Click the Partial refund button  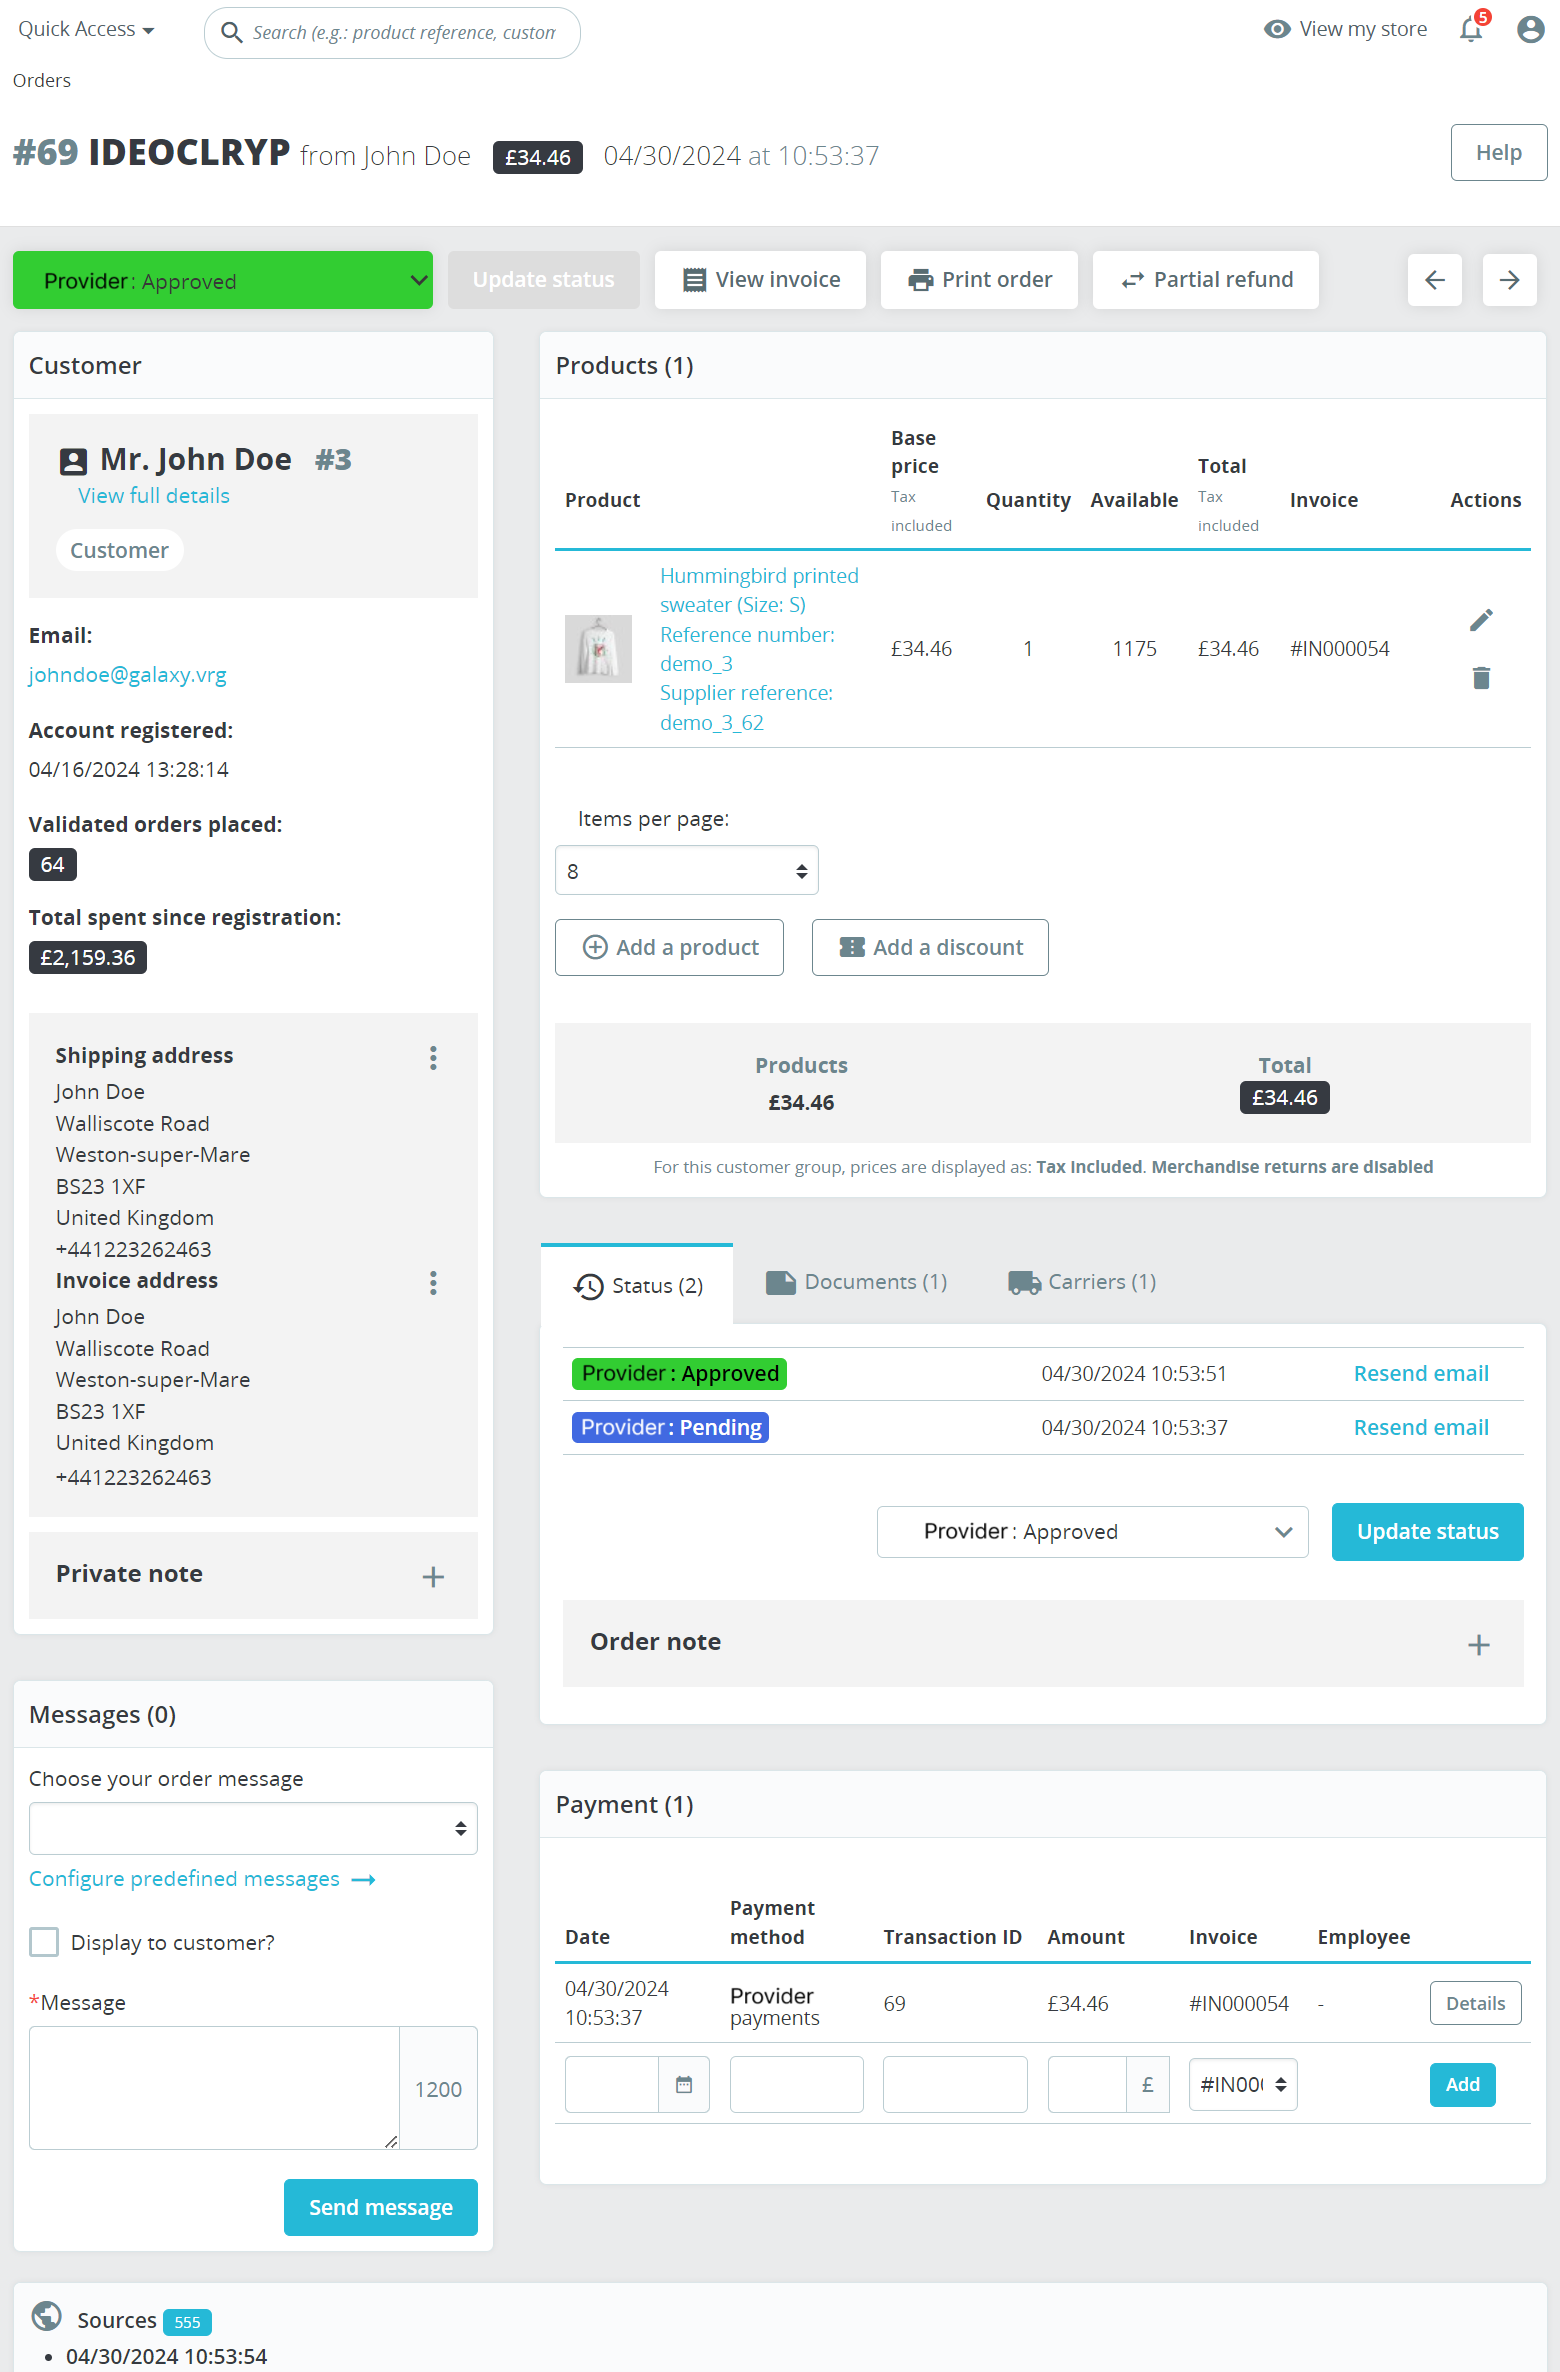coord(1206,280)
